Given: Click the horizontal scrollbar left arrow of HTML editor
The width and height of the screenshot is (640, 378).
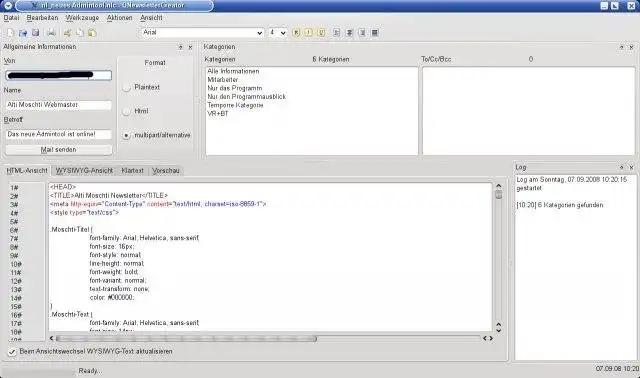Looking at the screenshot, I should click(x=52, y=338).
